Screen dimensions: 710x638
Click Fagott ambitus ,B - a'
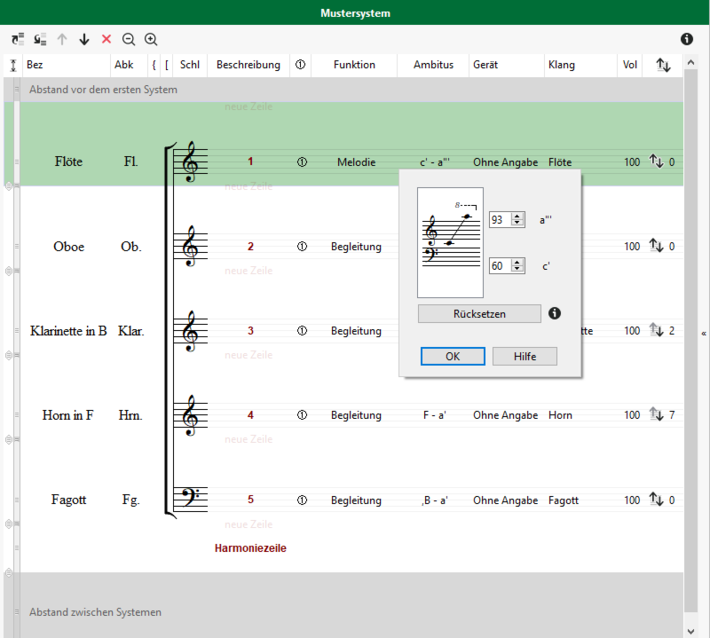click(434, 500)
